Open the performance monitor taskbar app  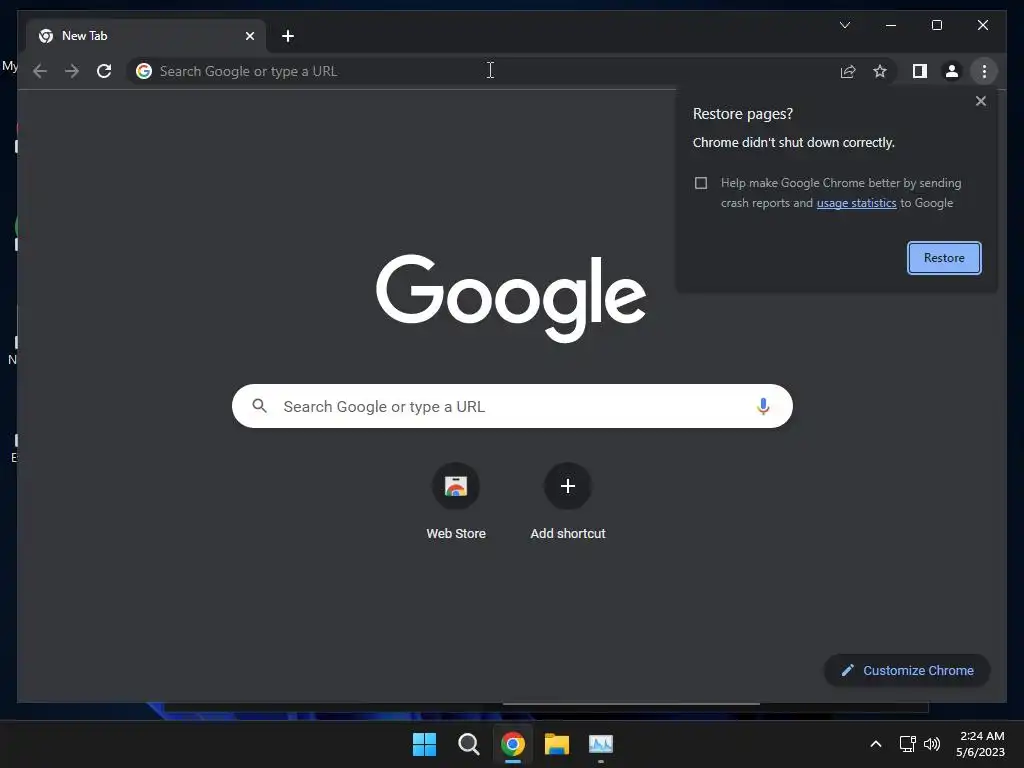click(x=601, y=744)
